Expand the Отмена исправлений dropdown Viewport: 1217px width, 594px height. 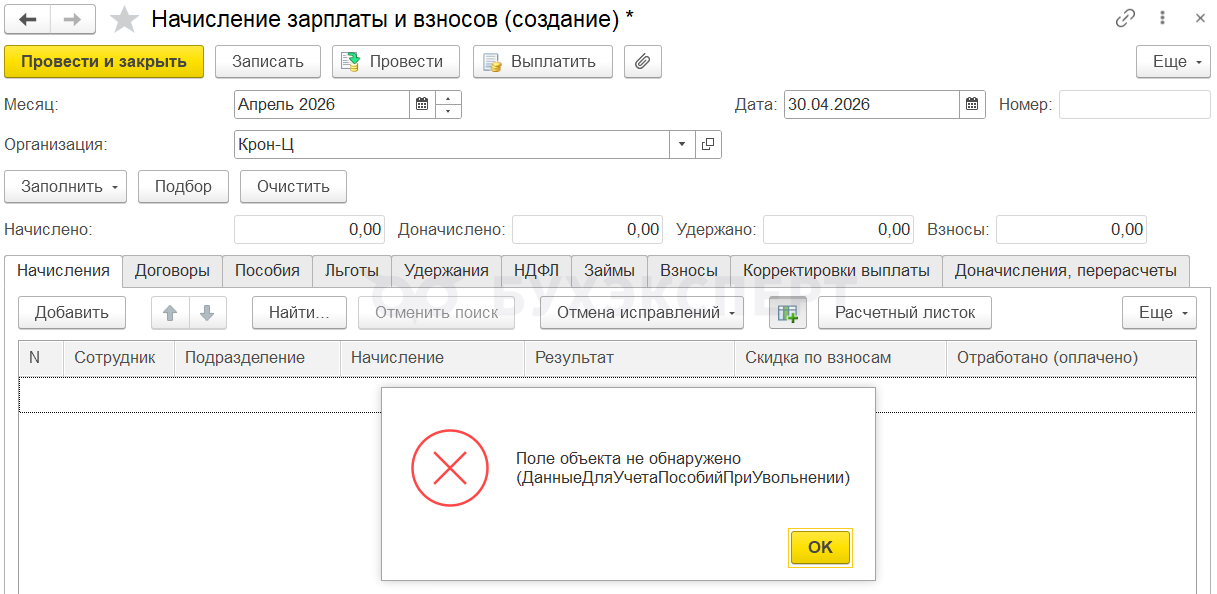(642, 313)
